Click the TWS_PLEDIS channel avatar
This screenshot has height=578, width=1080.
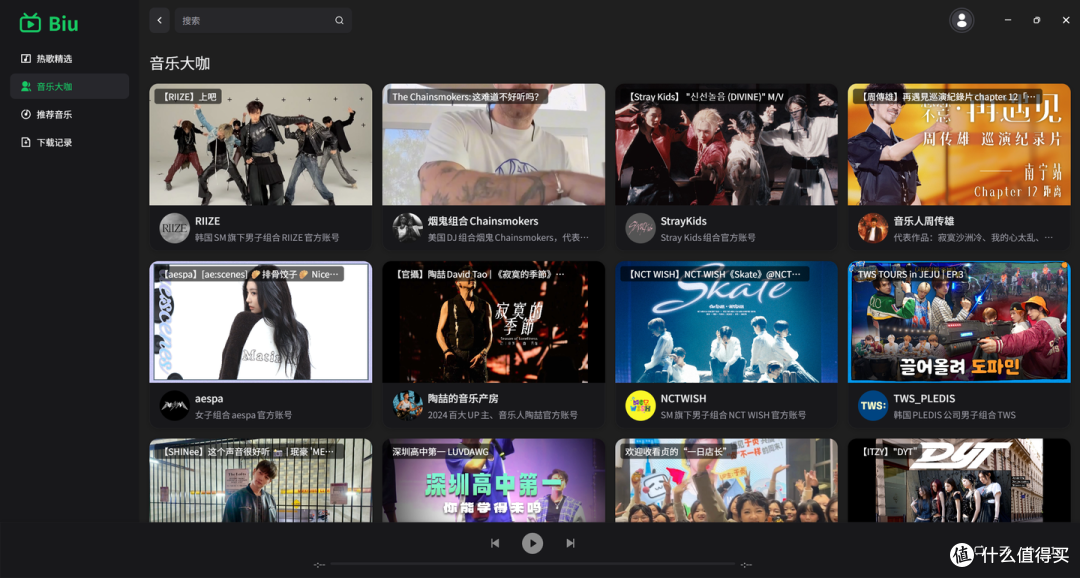pyautogui.click(x=873, y=406)
